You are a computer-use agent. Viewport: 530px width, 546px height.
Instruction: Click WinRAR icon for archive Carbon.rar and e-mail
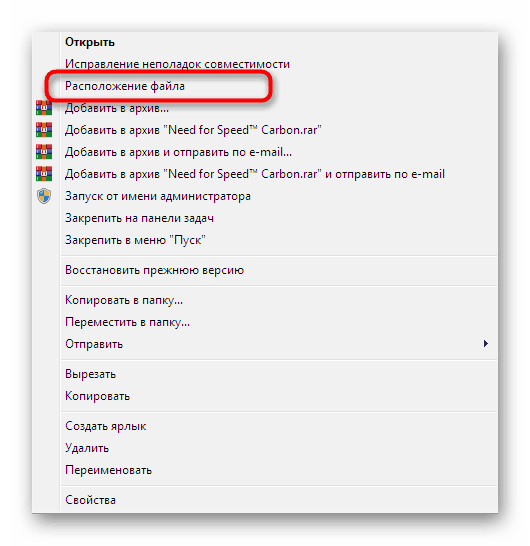[x=44, y=174]
